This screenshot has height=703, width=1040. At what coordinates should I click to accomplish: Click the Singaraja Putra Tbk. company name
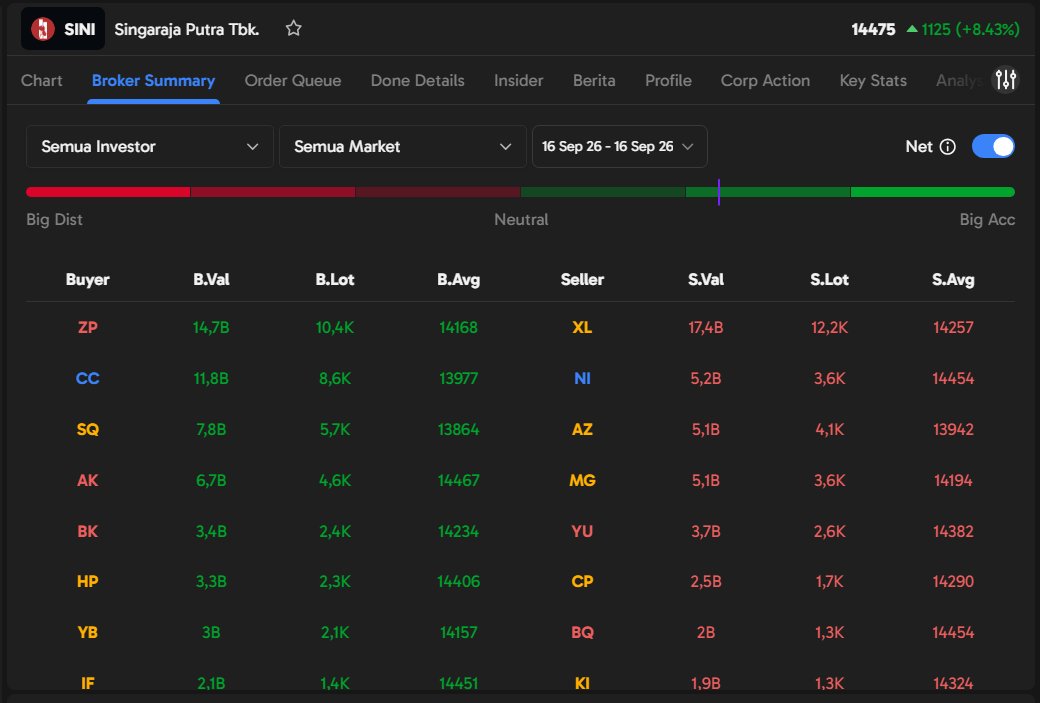(x=186, y=29)
